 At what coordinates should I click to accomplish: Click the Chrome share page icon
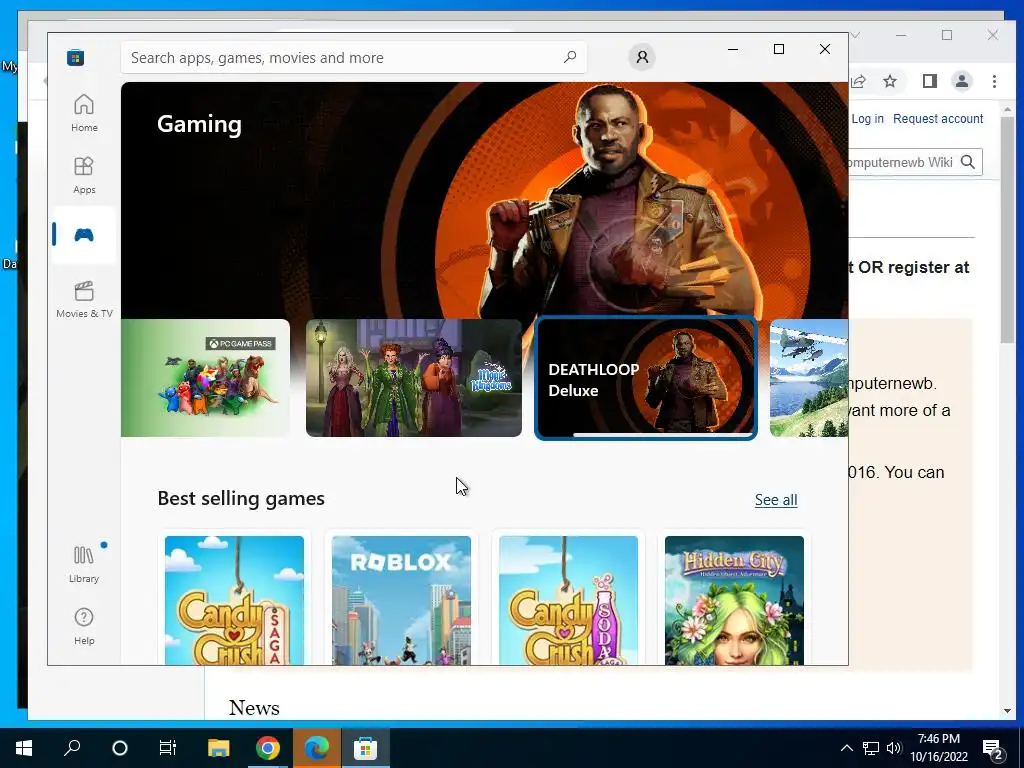[858, 81]
